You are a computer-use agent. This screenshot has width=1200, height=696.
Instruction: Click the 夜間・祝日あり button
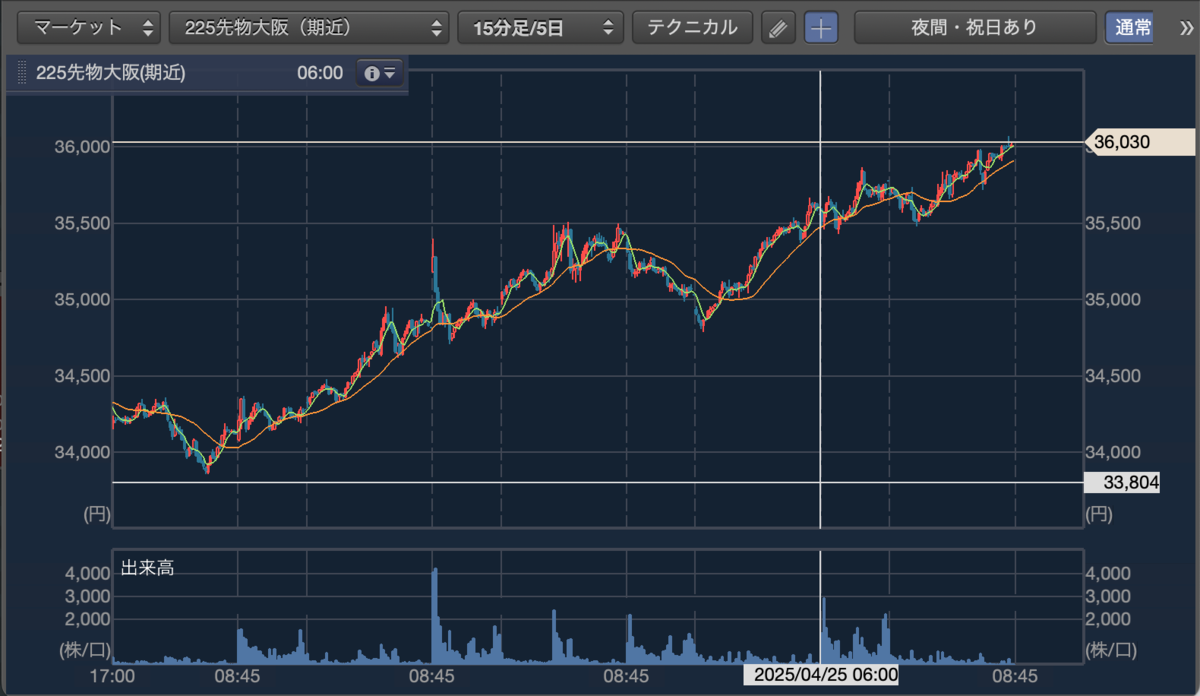975,27
